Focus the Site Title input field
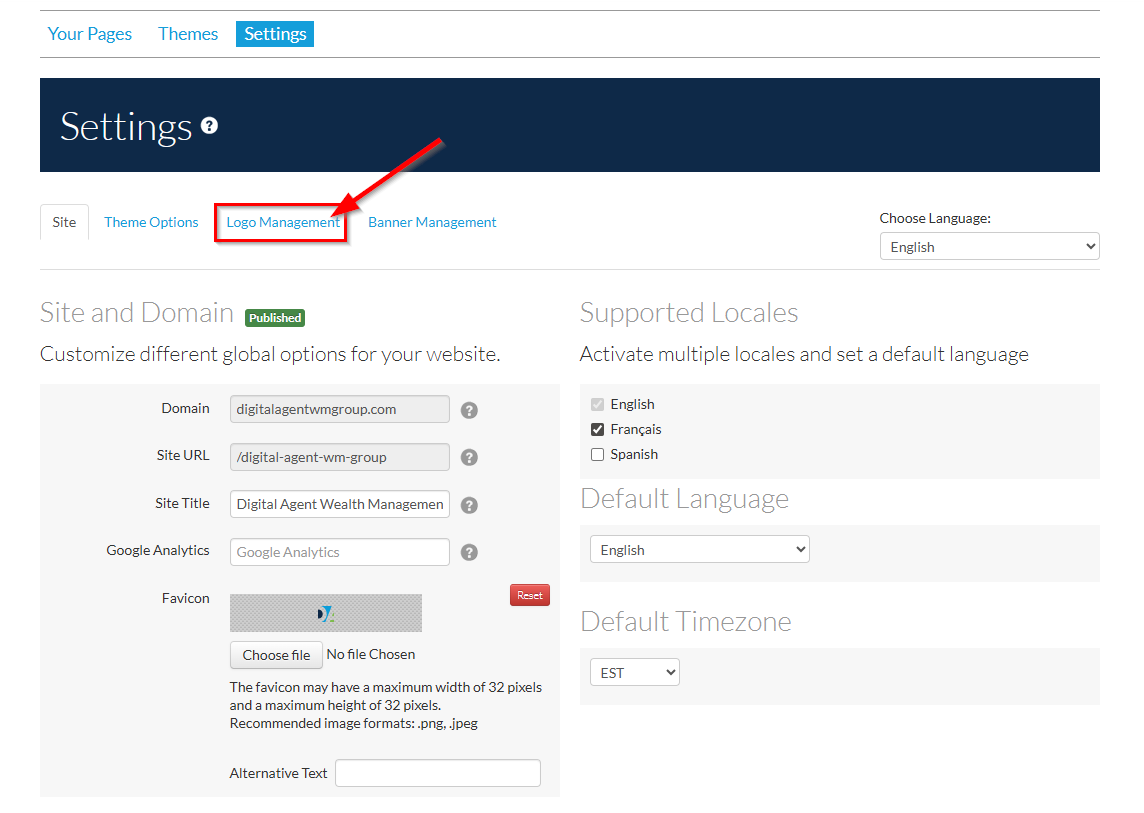The image size is (1144, 813). [x=339, y=504]
